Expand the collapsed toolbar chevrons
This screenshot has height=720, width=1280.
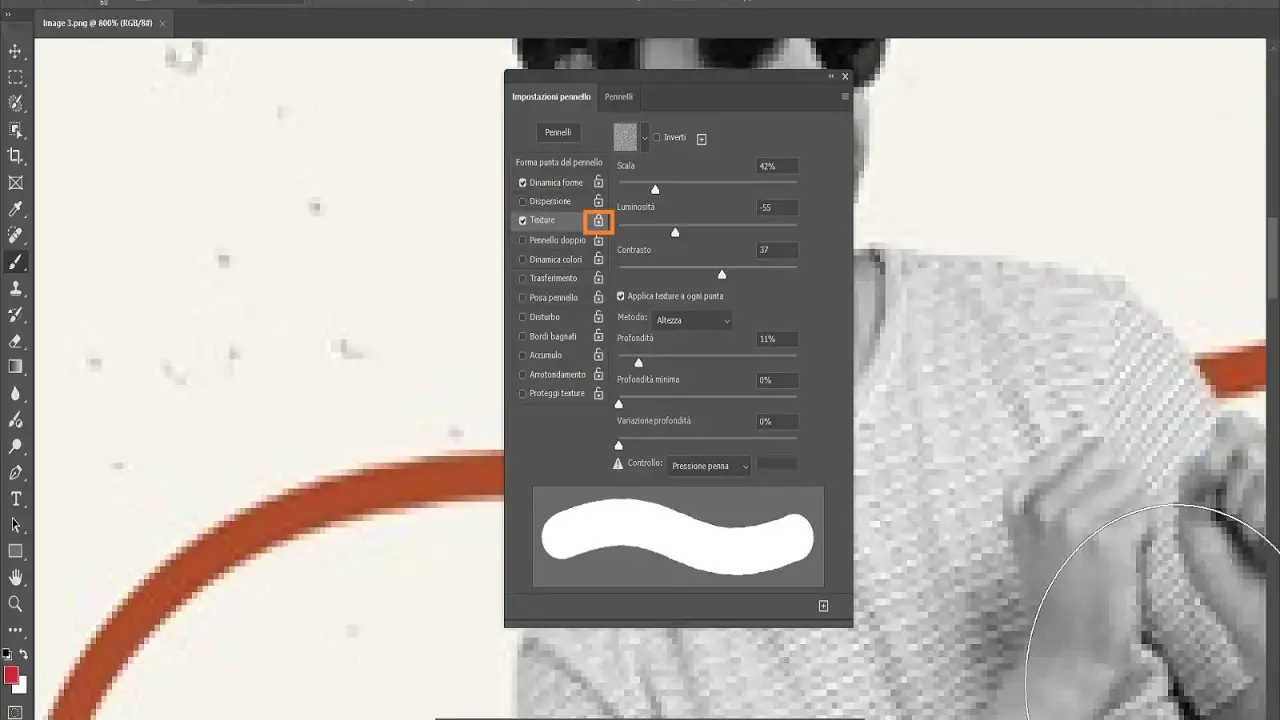8,15
